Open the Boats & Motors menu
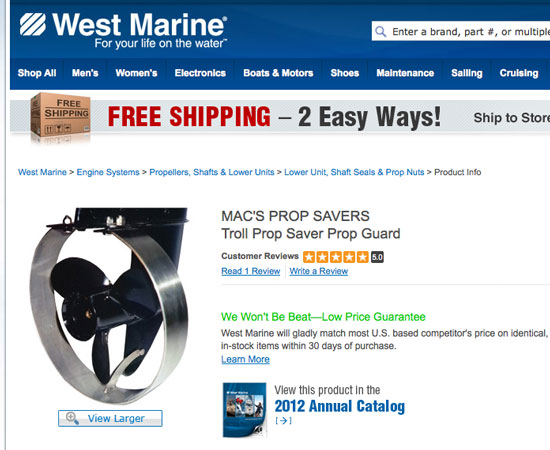The image size is (550, 450). 278,73
